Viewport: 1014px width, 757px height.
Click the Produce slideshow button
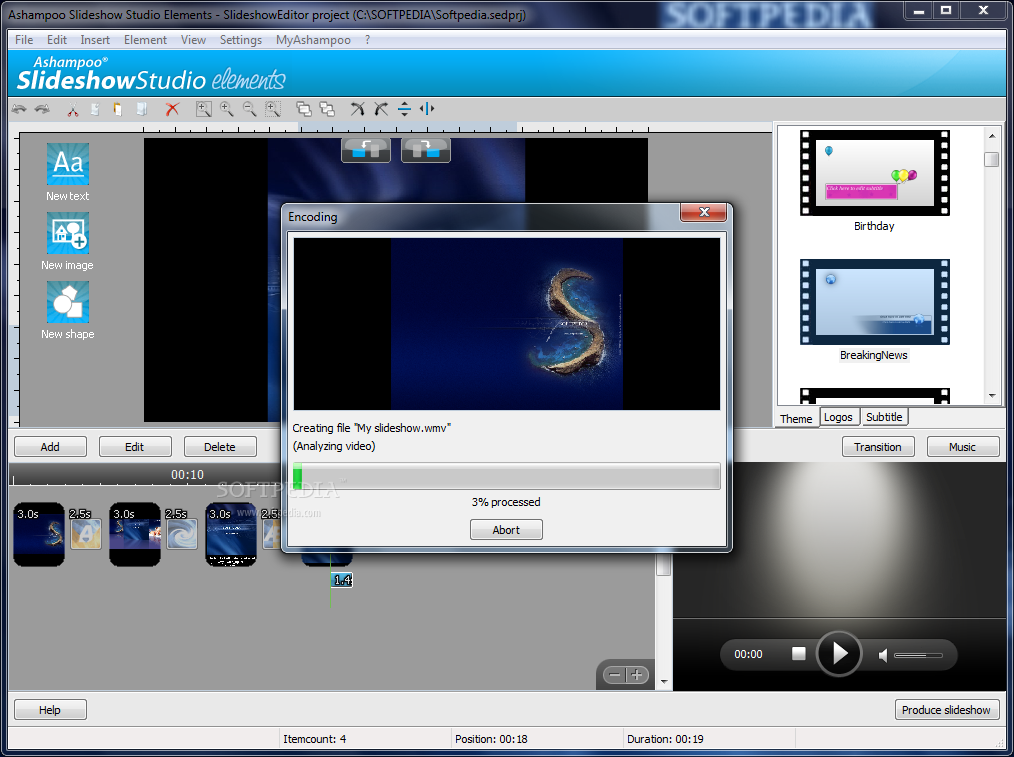(947, 710)
